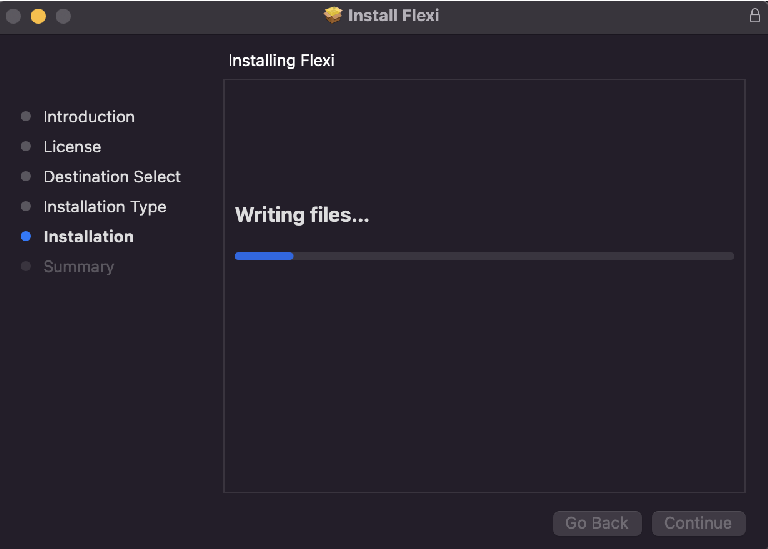Select the Introduction step in sidebar
Viewport: 768px width, 549px height.
pos(89,117)
